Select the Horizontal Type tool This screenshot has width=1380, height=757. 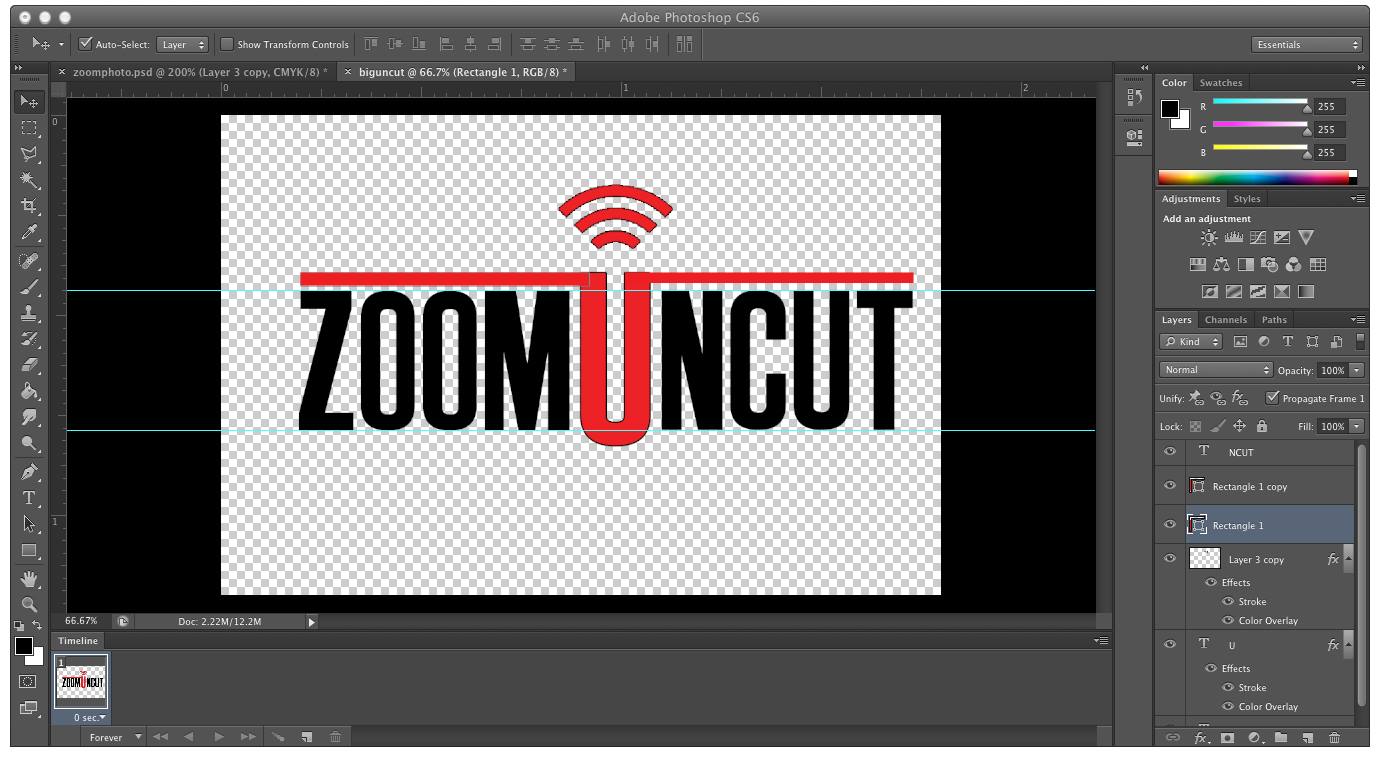point(29,498)
